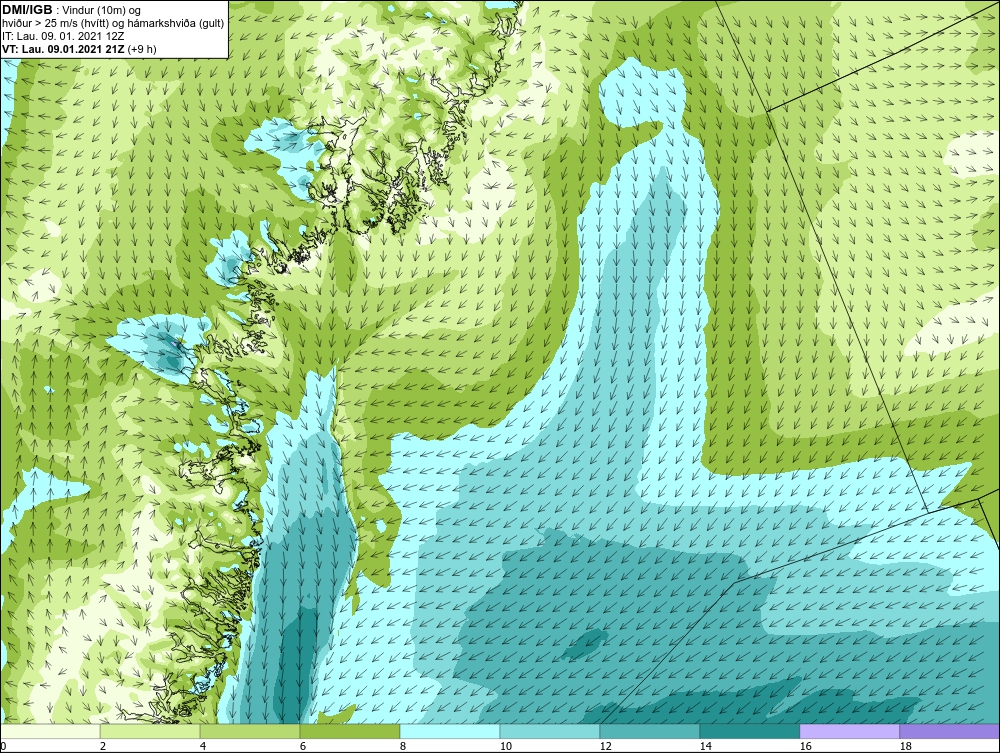Click the 4–6 m/s green legend swatch
Image resolution: width=1000 pixels, height=753 pixels.
[250, 731]
